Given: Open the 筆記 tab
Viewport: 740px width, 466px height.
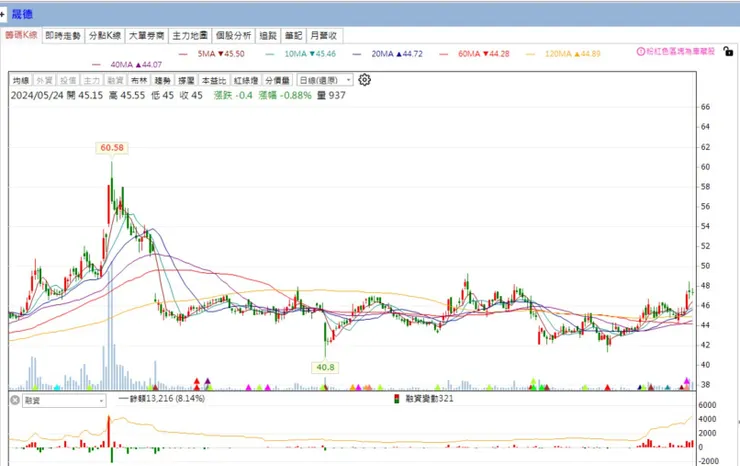Looking at the screenshot, I should coord(293,36).
